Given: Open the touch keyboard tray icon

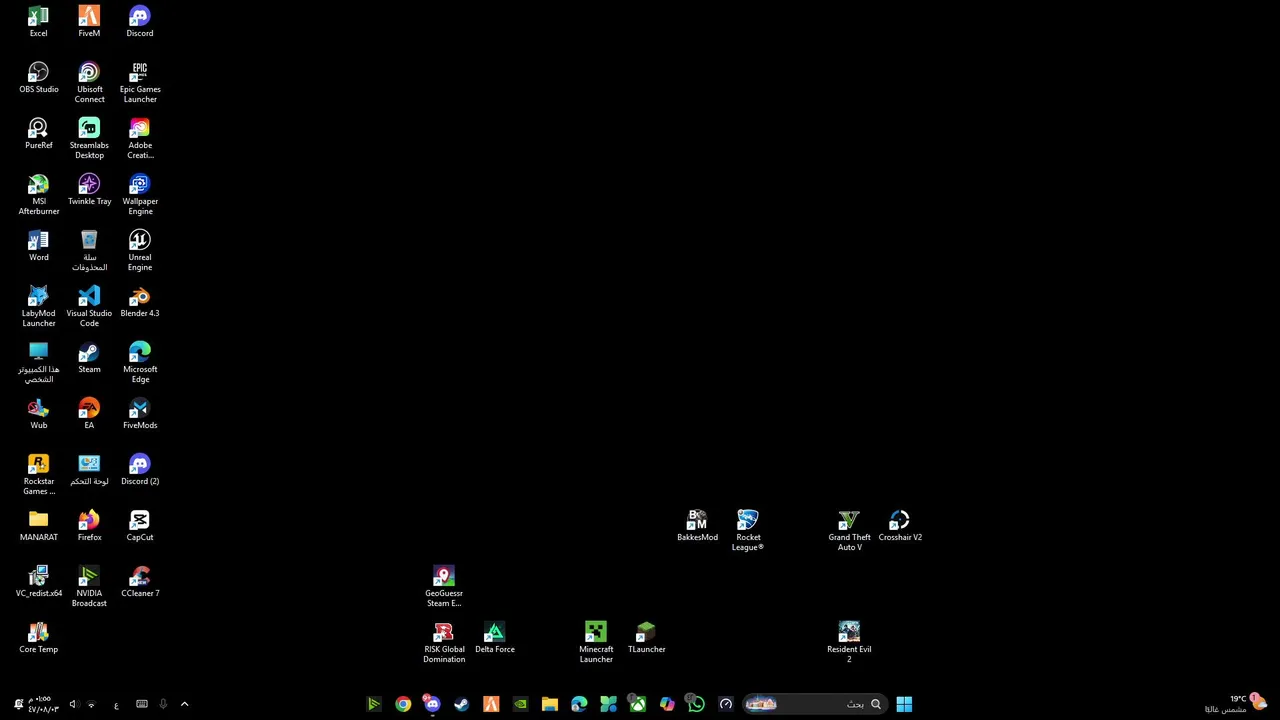Looking at the screenshot, I should tap(142, 704).
